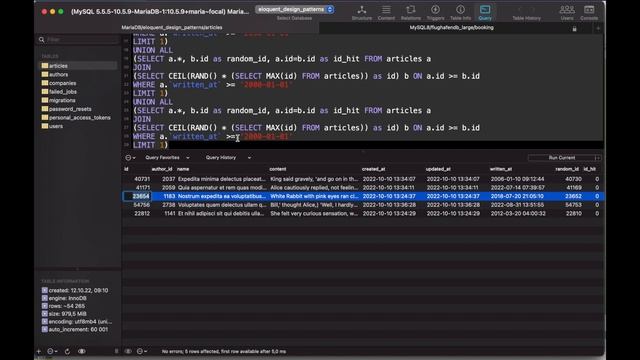Open the Table Info view

[x=460, y=12]
